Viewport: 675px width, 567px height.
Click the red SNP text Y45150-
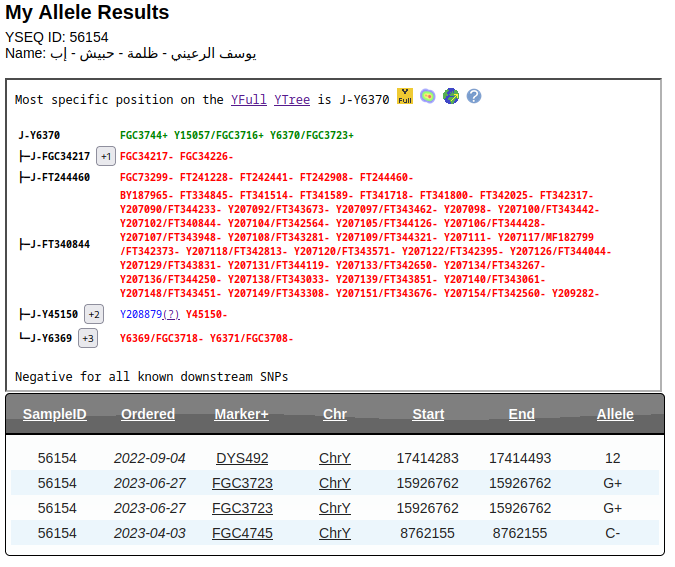coord(207,314)
